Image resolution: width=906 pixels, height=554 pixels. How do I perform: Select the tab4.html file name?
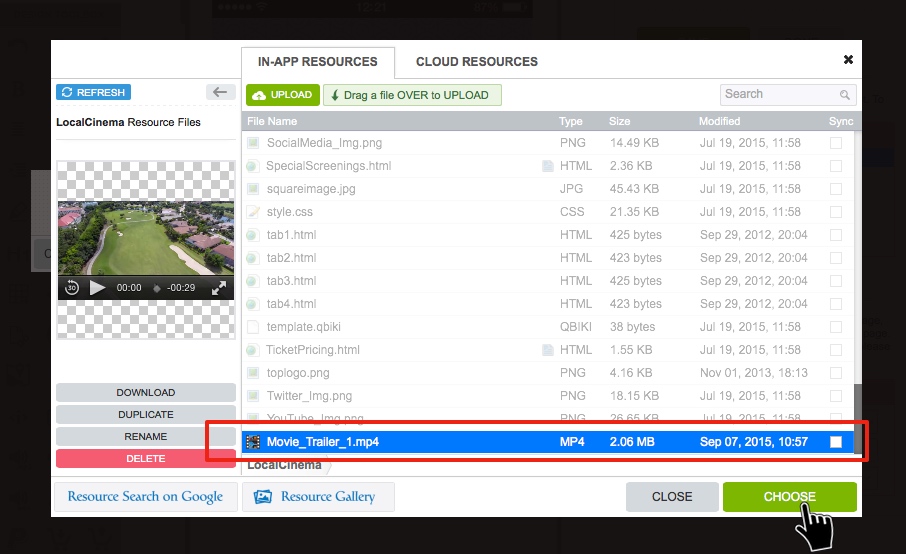tap(291, 304)
